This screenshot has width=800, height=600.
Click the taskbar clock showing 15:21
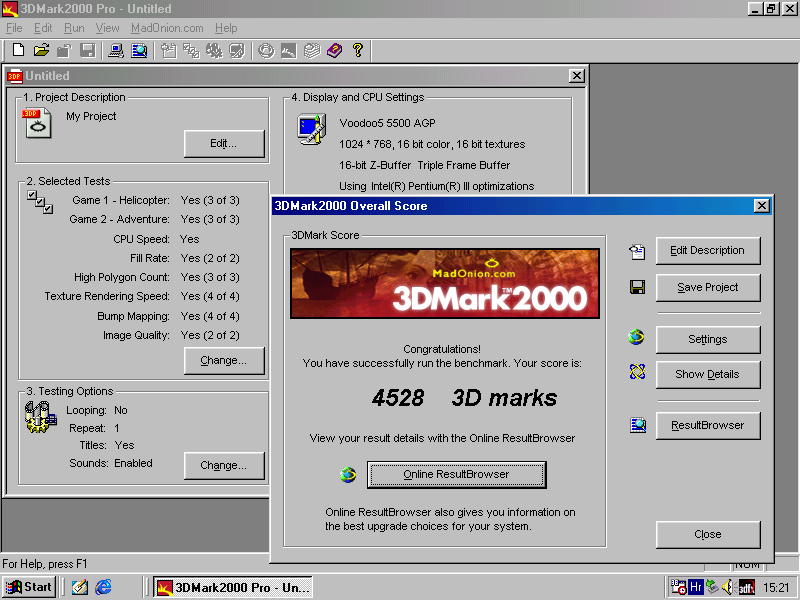[x=776, y=588]
